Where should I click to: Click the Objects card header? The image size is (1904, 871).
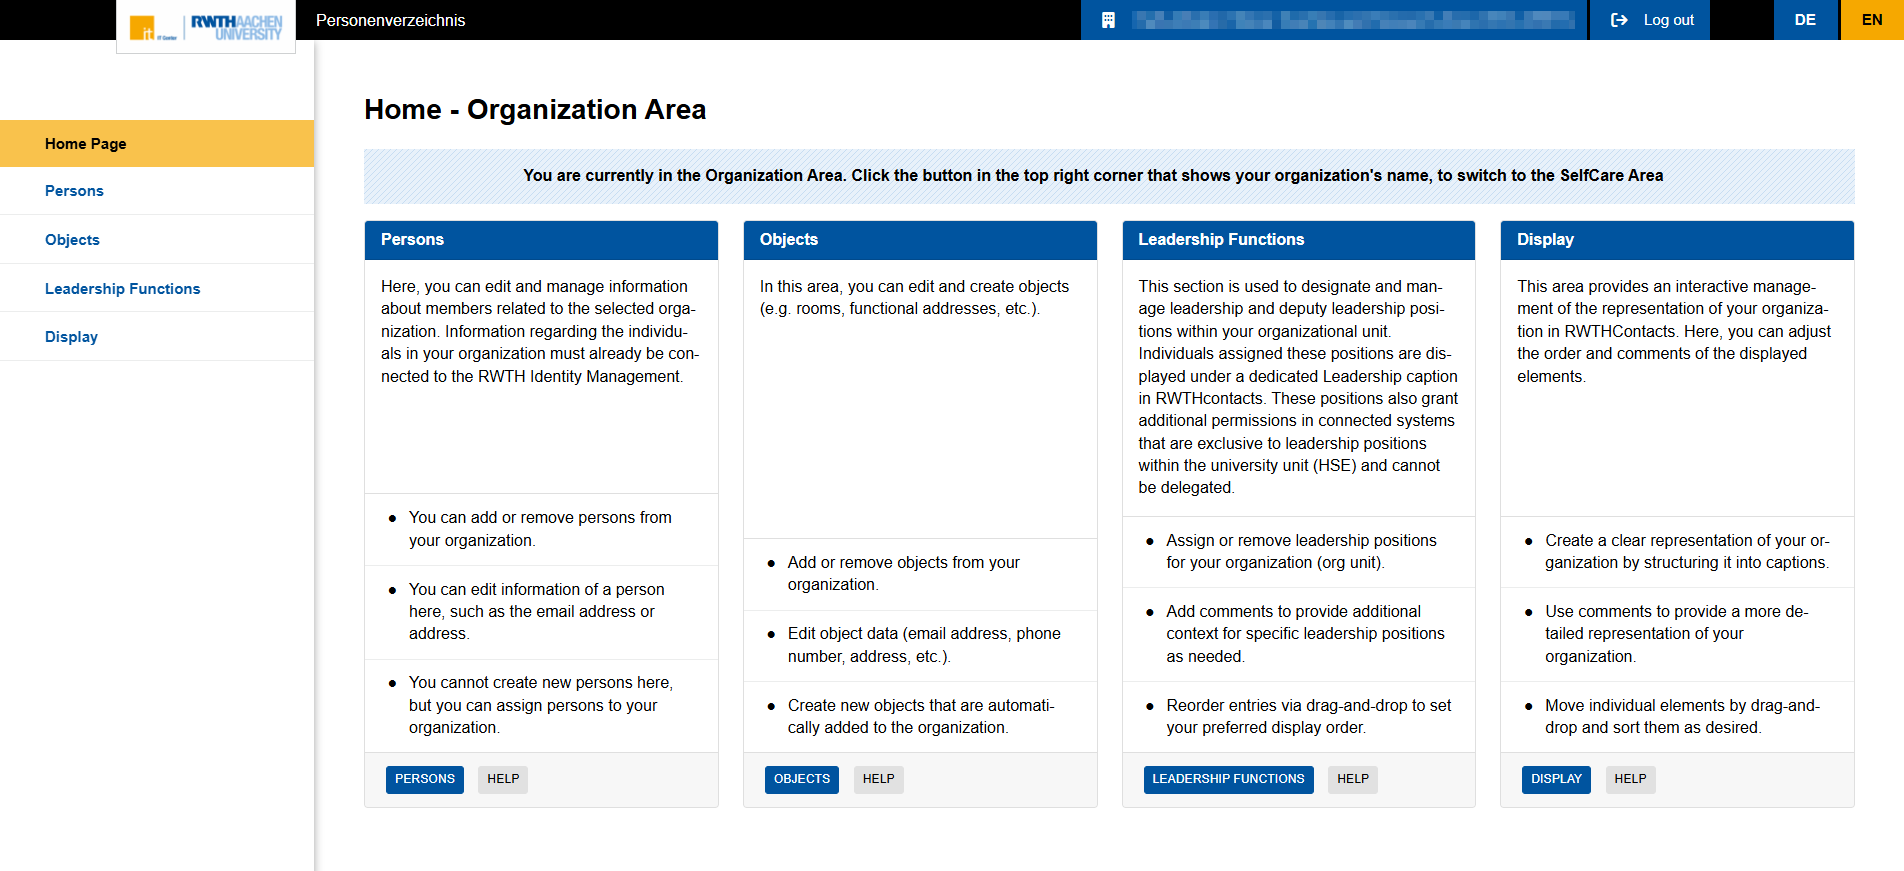click(920, 240)
